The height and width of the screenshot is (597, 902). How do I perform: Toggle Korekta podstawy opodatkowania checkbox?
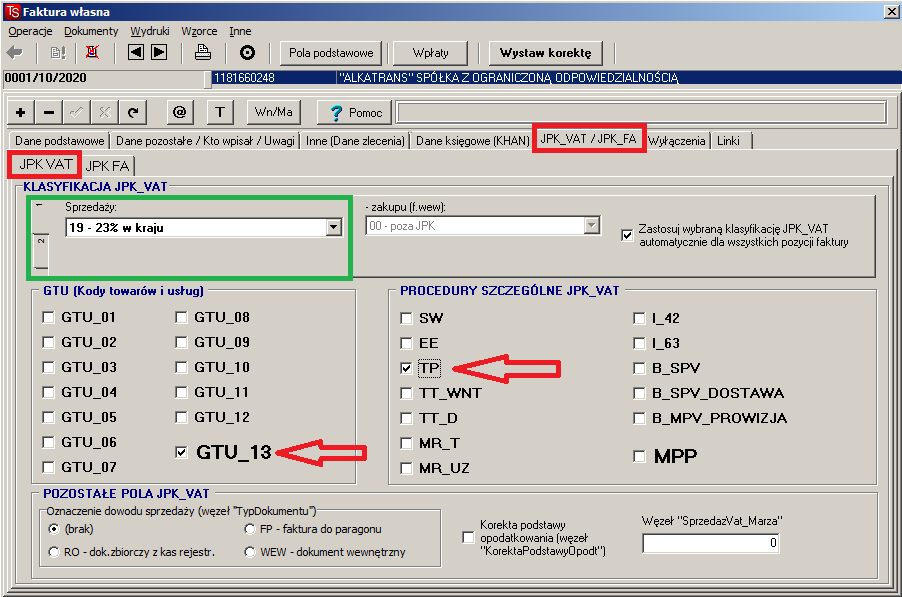click(x=468, y=538)
